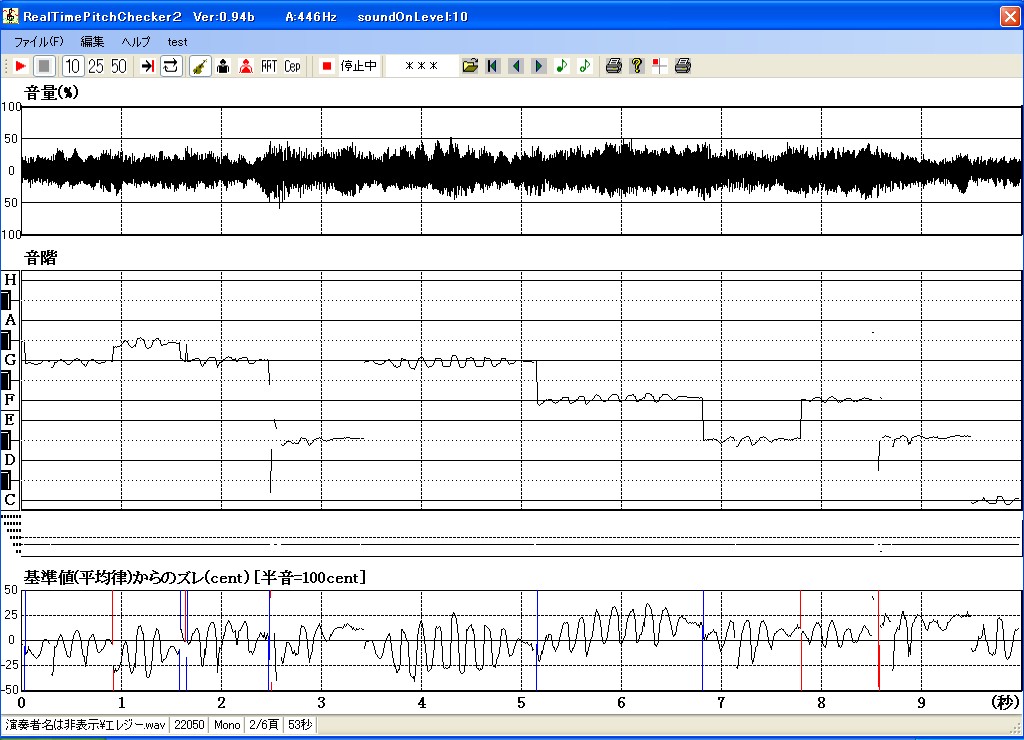Click the first printer icon
This screenshot has height=740, width=1024.
613,66
